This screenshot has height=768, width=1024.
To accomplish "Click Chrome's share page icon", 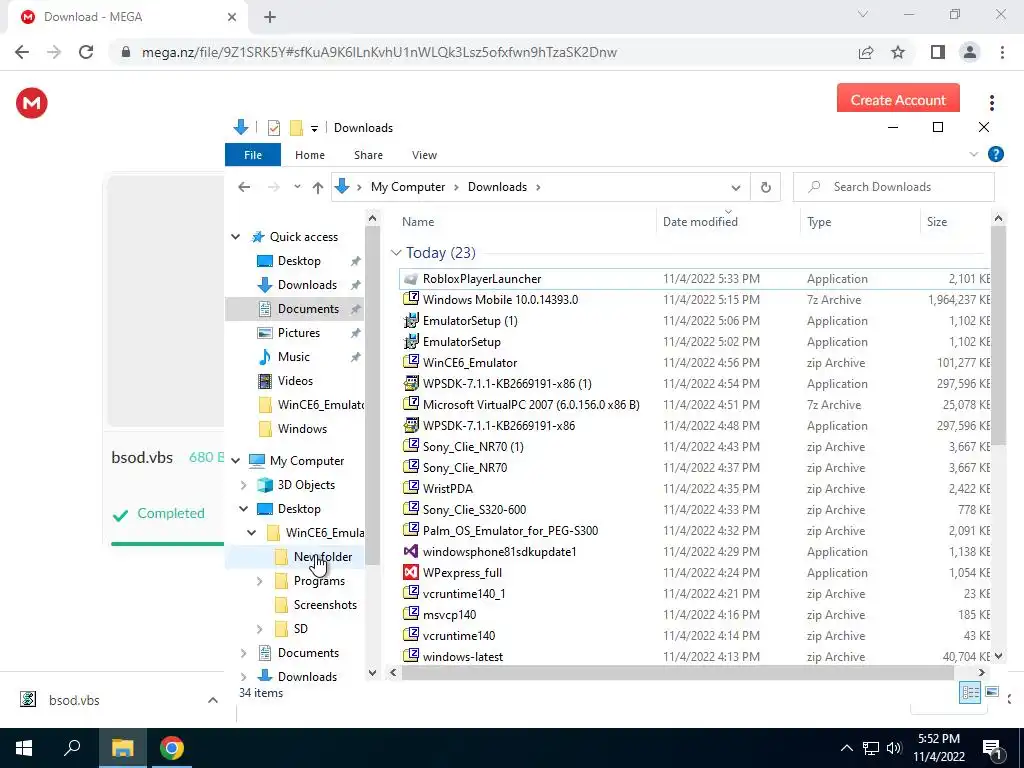I will [866, 52].
